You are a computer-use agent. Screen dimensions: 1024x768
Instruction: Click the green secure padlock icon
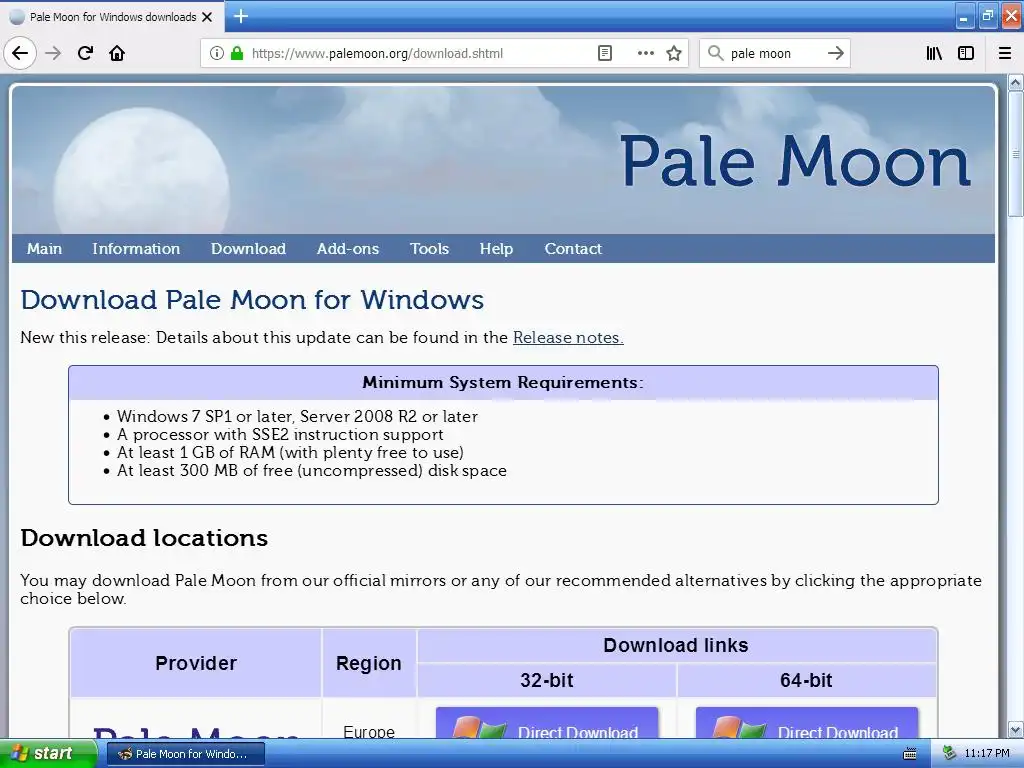tap(237, 53)
